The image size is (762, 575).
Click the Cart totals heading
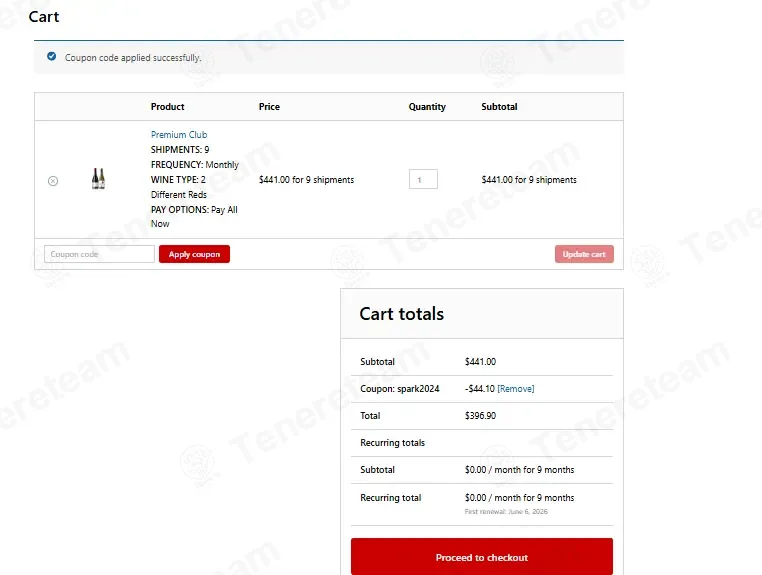[401, 314]
